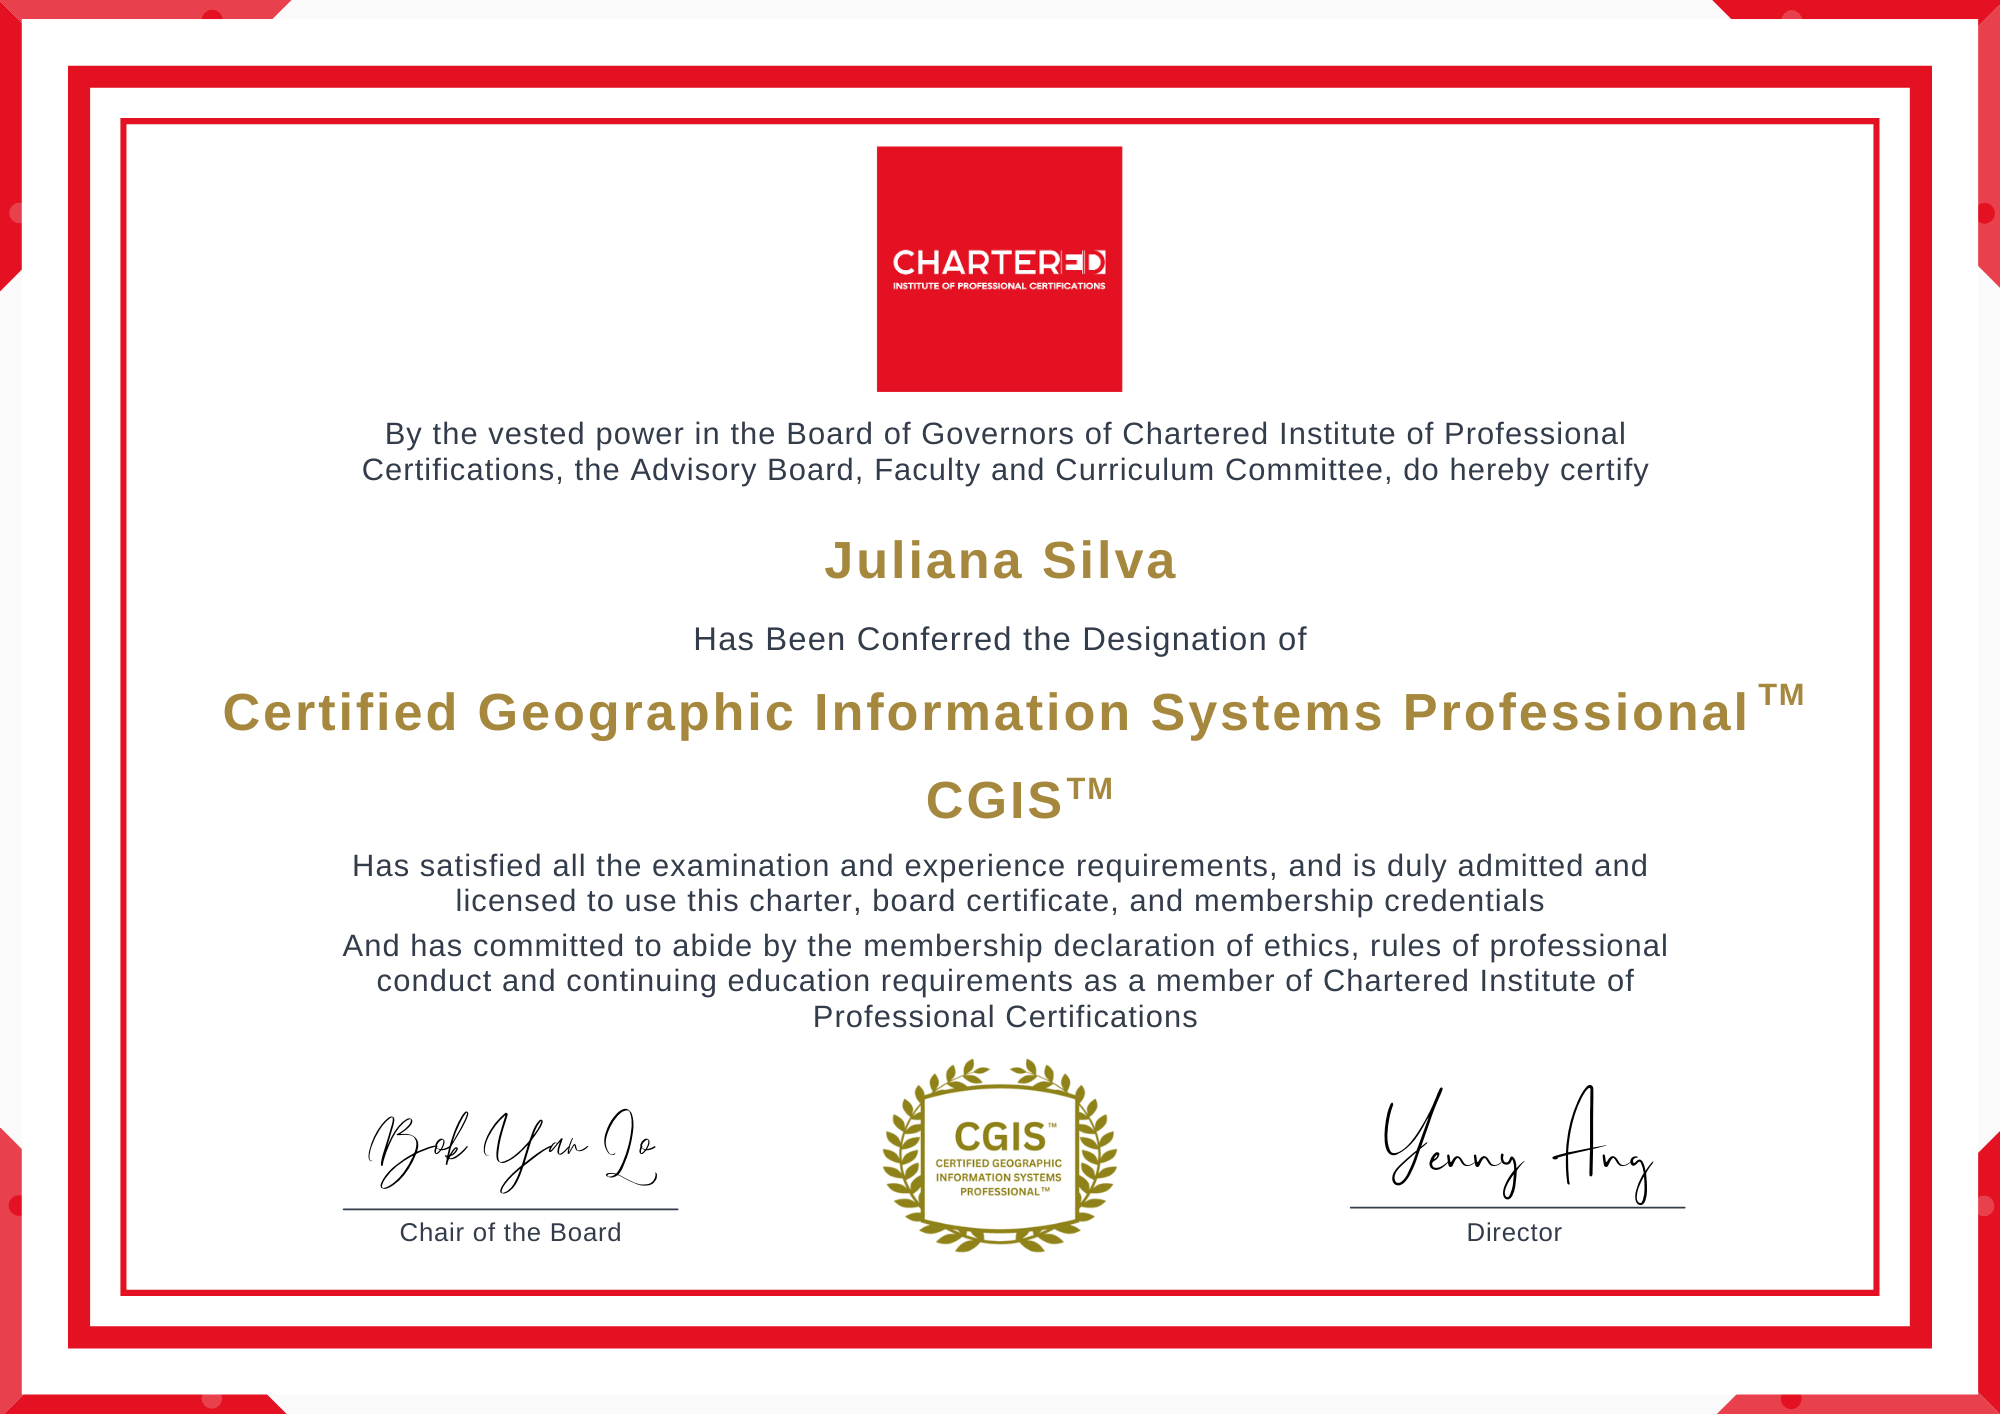Click the Director label under signature
This screenshot has height=1414, width=2000.
click(x=1514, y=1232)
